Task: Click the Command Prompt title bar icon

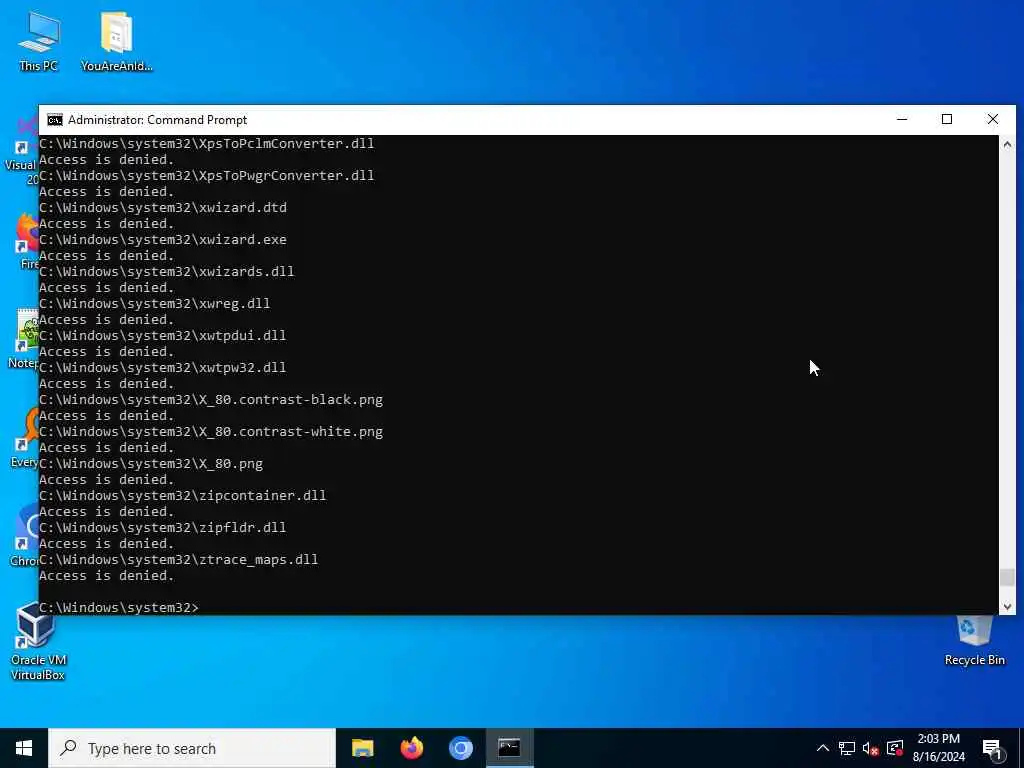Action: (55, 120)
